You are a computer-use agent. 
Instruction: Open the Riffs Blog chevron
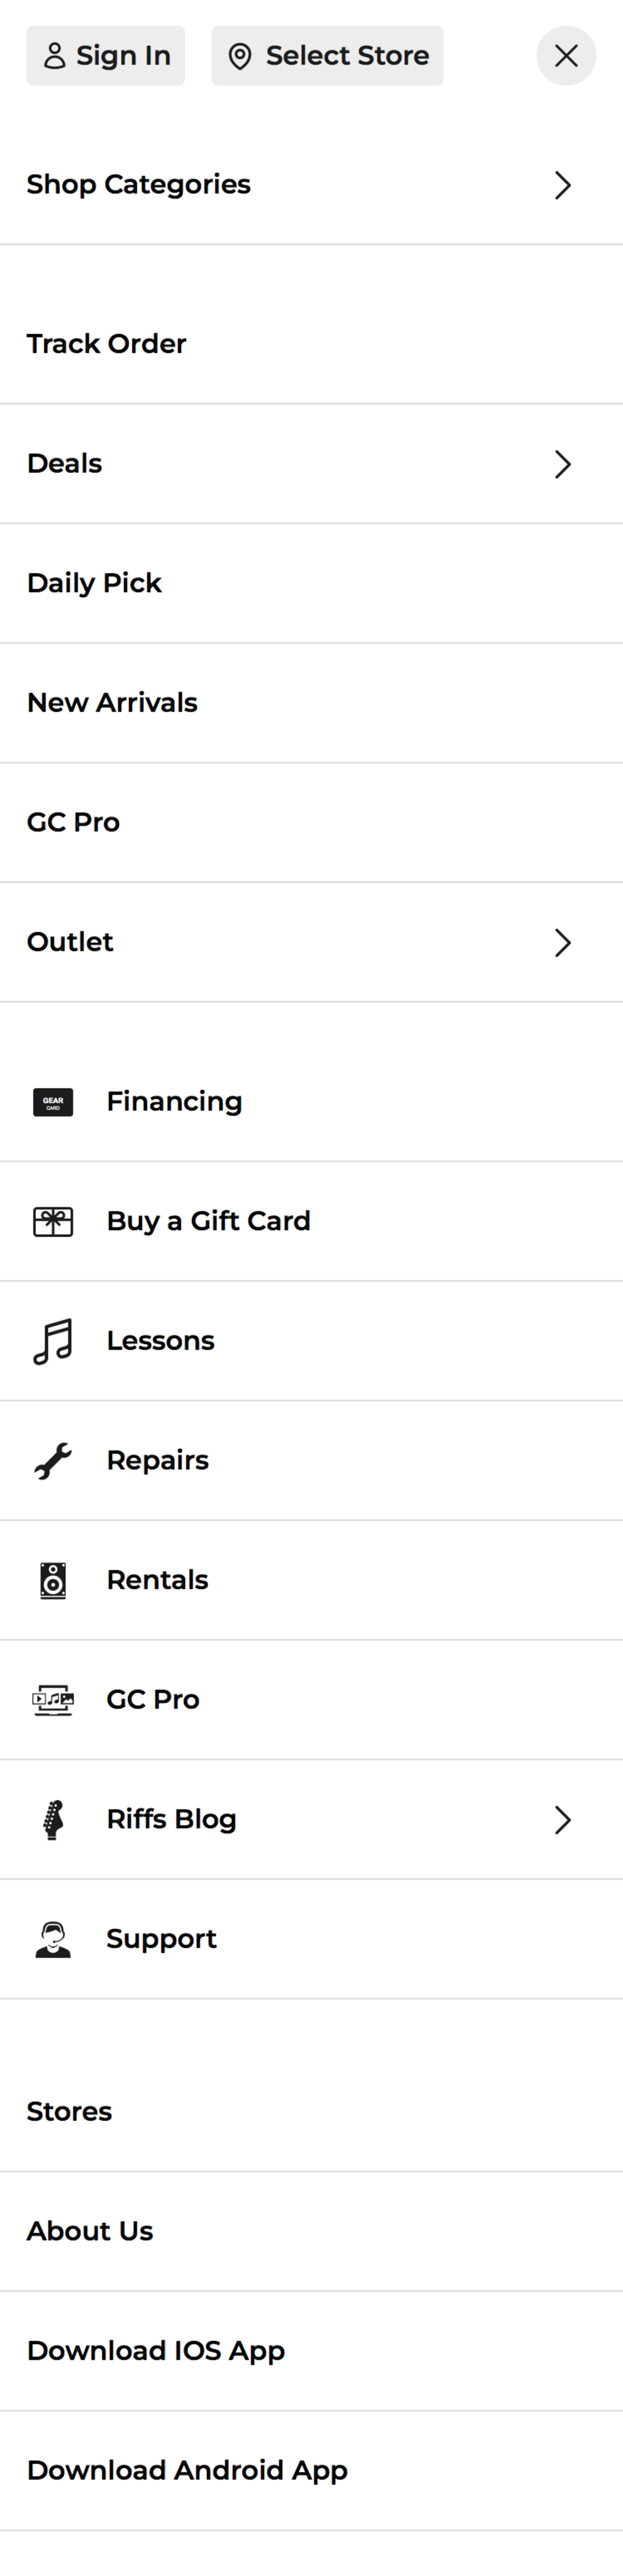(563, 1819)
